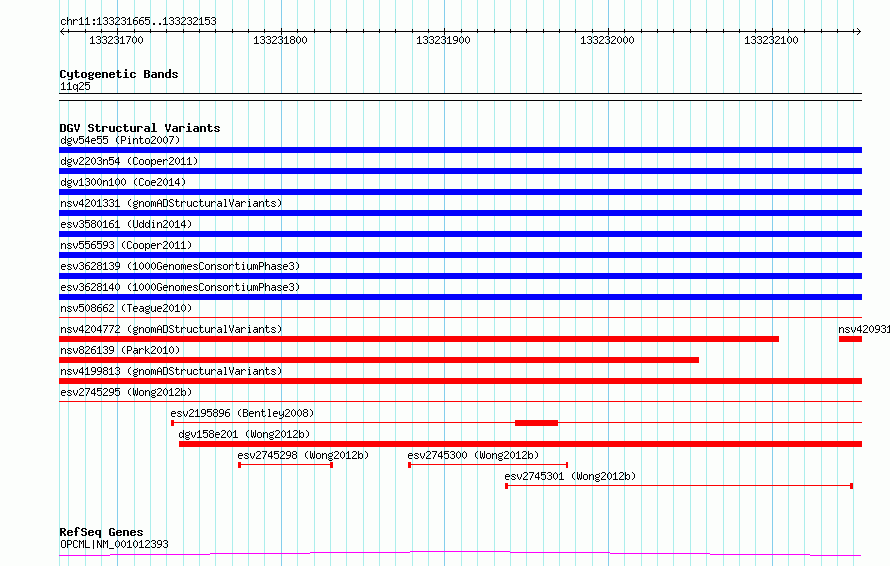Screen dimensions: 890x566
Task: Click the 133231800 ruler position label
Action: coord(280,40)
